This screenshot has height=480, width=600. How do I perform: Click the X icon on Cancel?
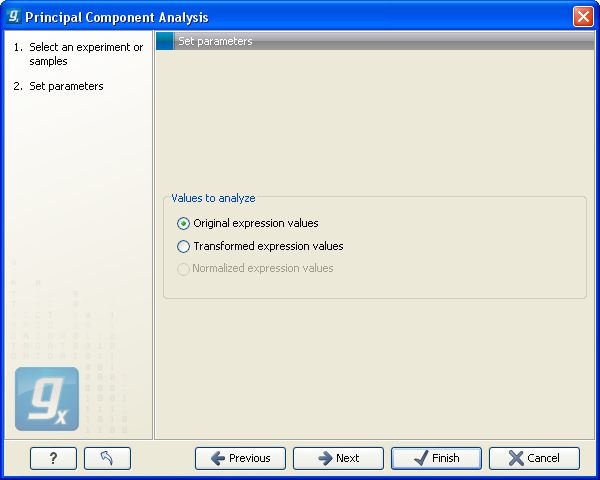point(515,458)
